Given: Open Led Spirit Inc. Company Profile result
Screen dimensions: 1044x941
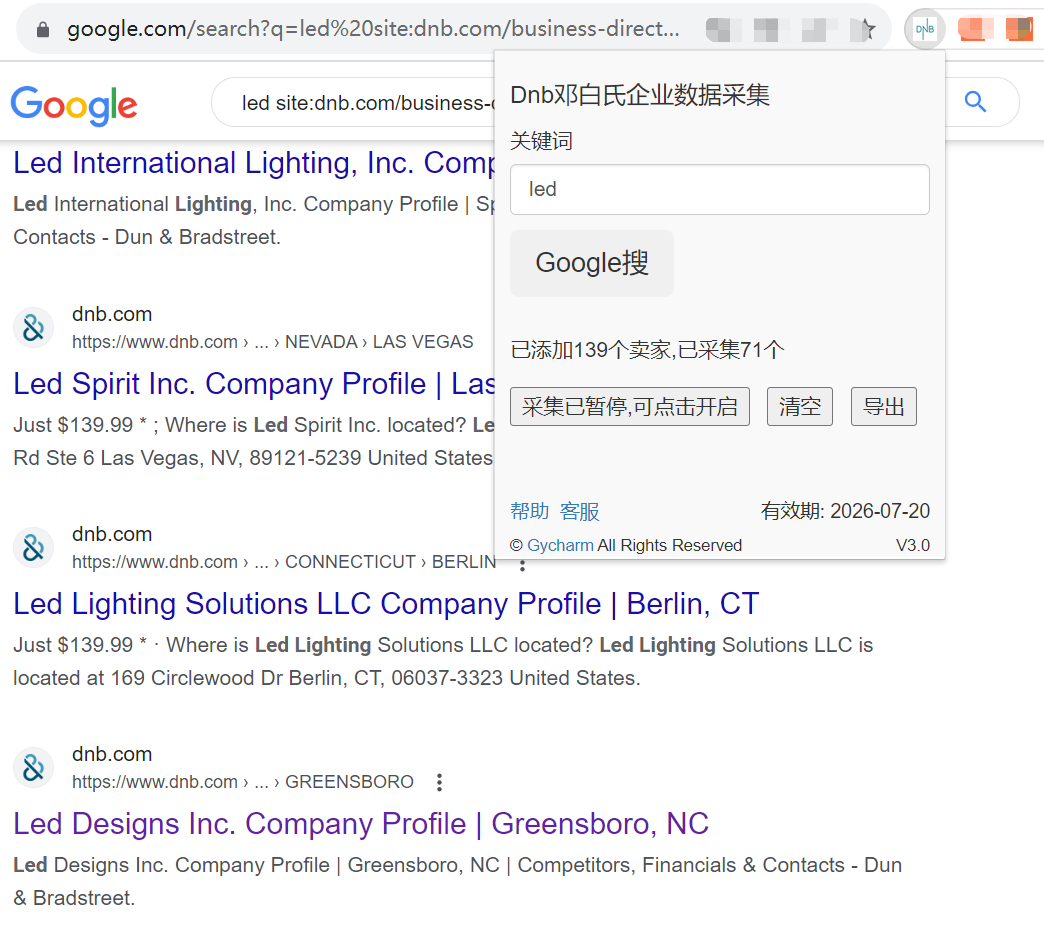Looking at the screenshot, I should point(254,384).
